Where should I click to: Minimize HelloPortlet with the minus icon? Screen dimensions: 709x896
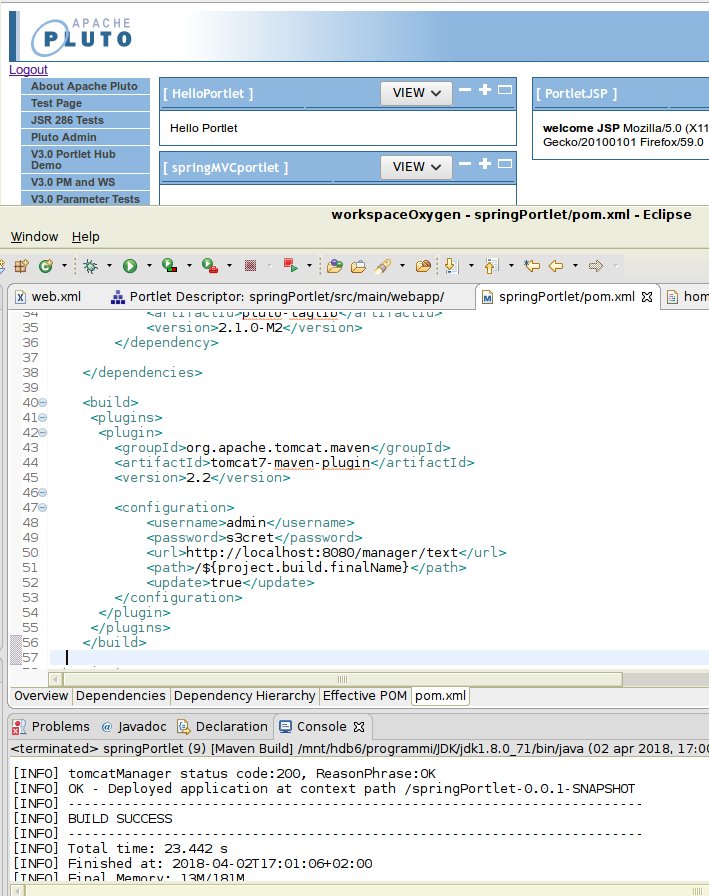point(465,90)
